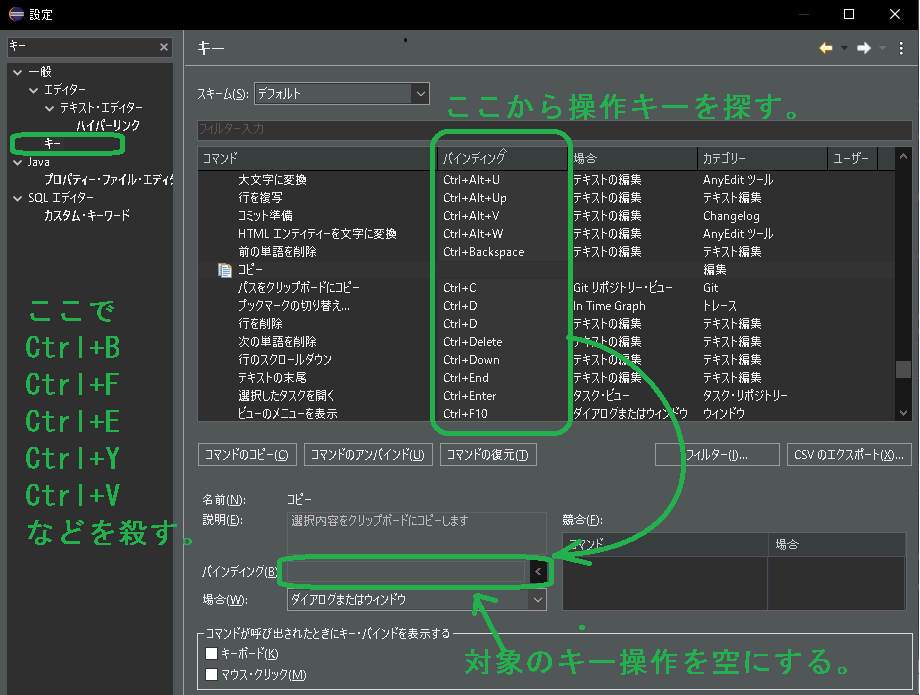
Task: Click the コマンドの復元(T) button
Action: point(488,455)
